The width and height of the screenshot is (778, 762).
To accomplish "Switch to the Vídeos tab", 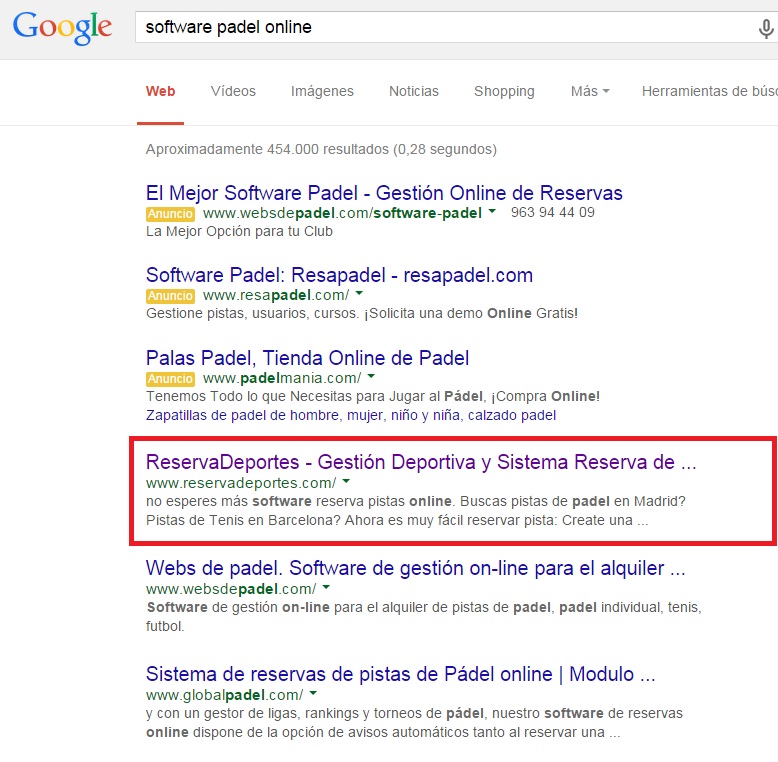I will 233,91.
